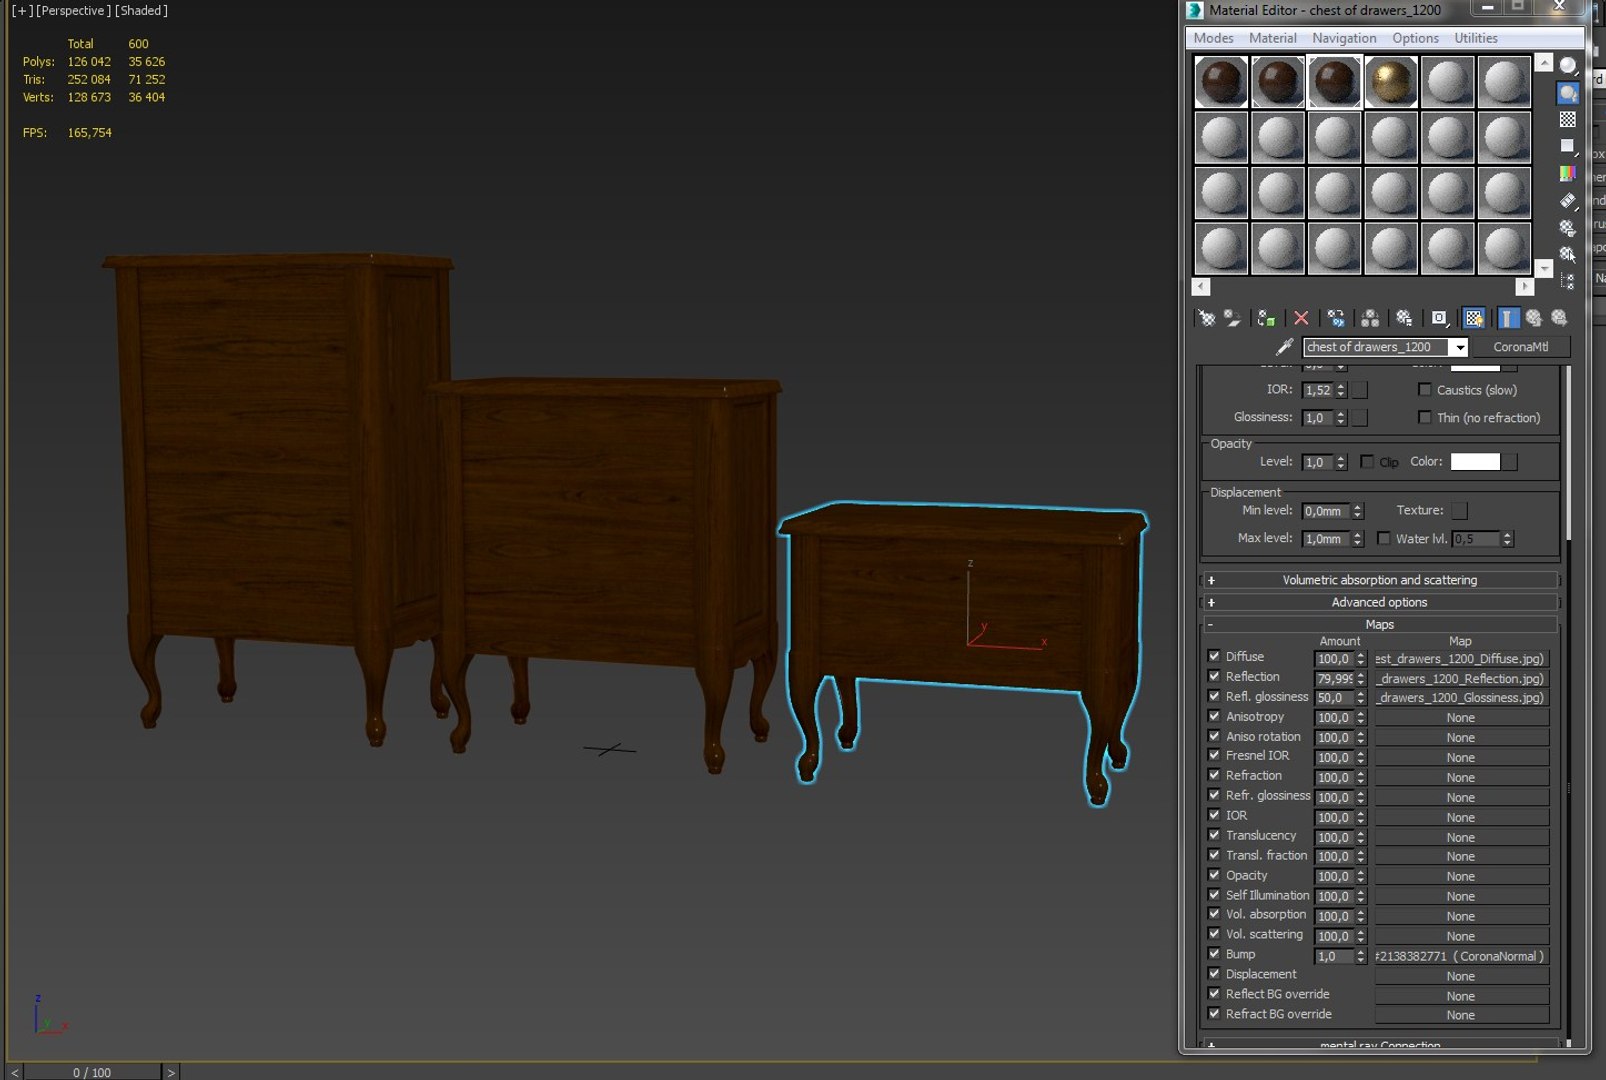Screen dimensions: 1606x1080
Task: Open the Diffuse map slot button
Action: point(1461,659)
